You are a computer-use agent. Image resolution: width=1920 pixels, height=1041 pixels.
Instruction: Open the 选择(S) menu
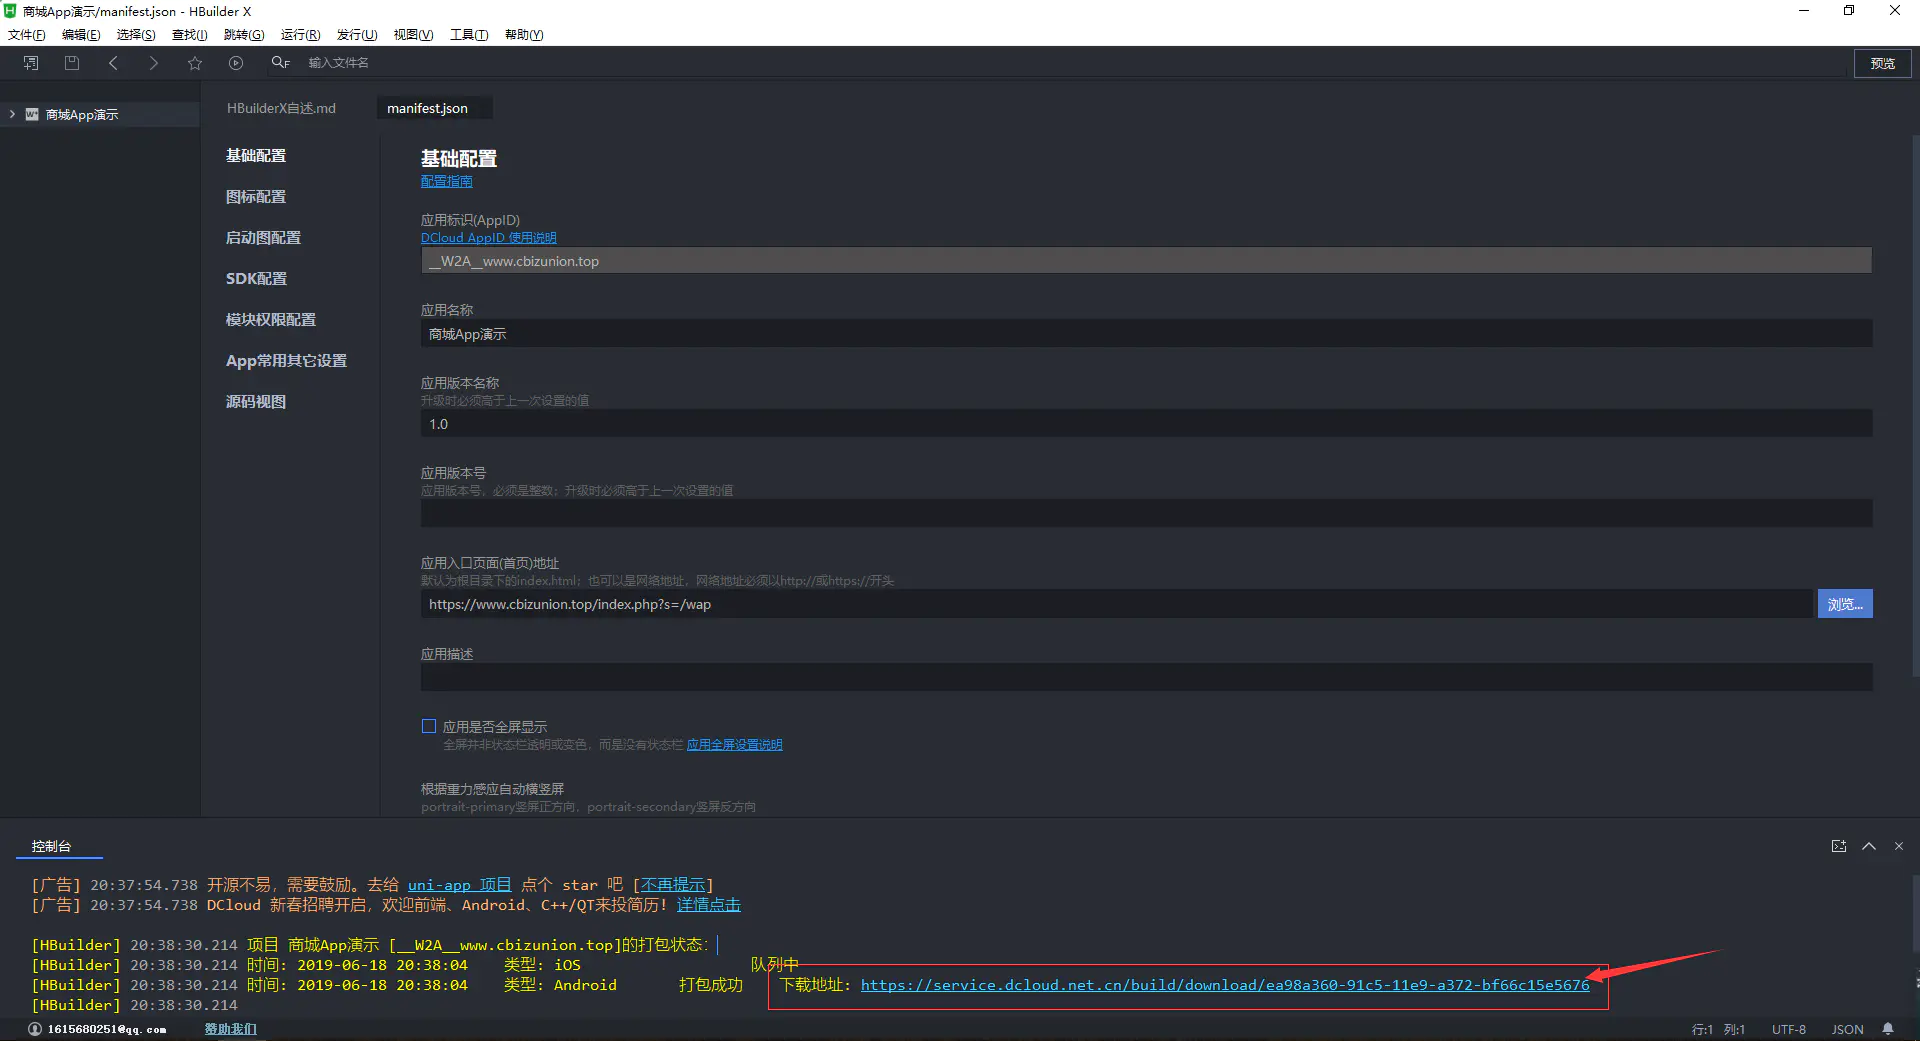point(136,34)
